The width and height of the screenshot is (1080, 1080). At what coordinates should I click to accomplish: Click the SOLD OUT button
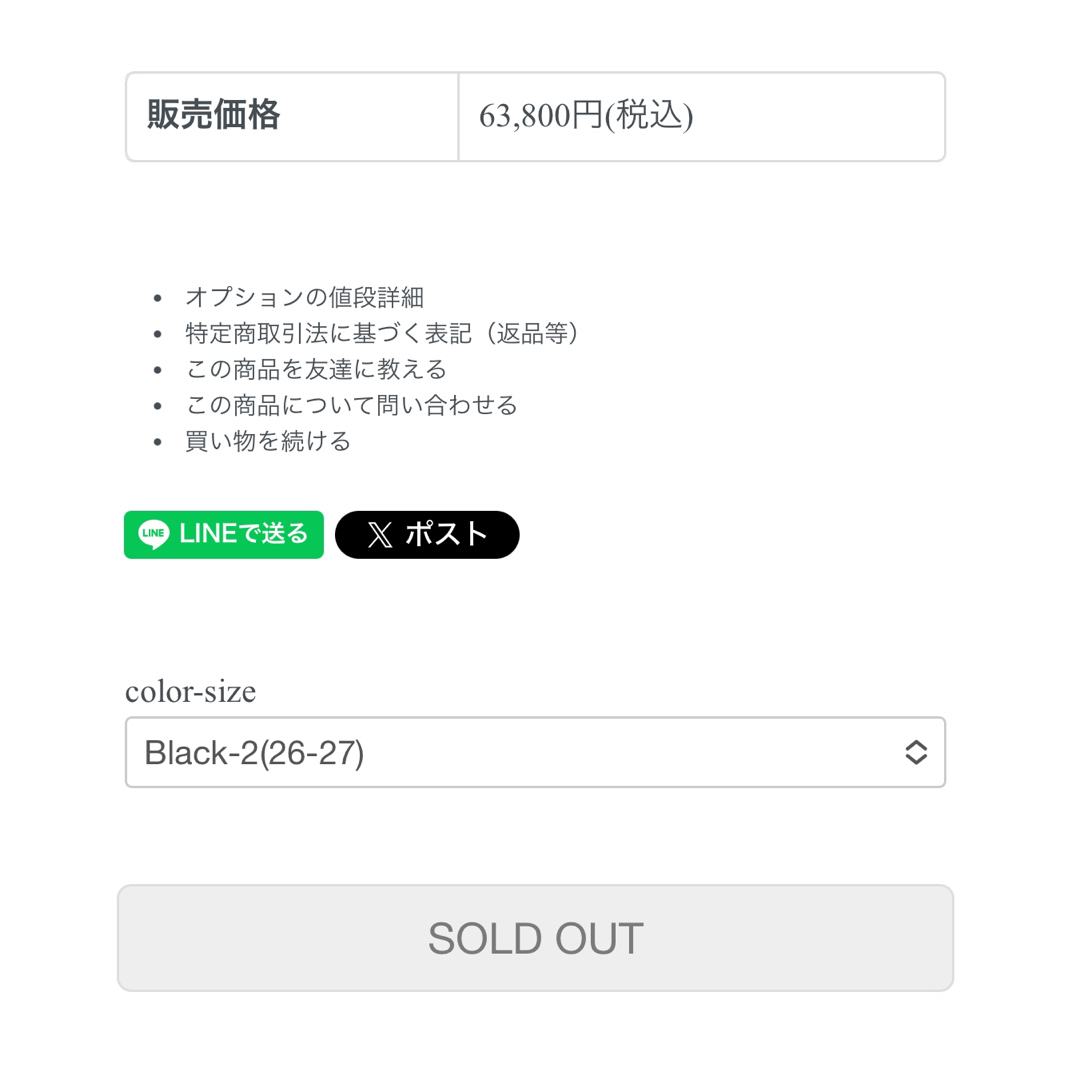tap(535, 938)
